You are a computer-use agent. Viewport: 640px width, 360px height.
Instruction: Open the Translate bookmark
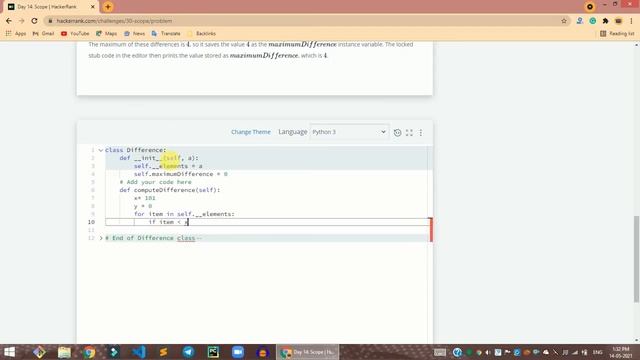pos(166,33)
